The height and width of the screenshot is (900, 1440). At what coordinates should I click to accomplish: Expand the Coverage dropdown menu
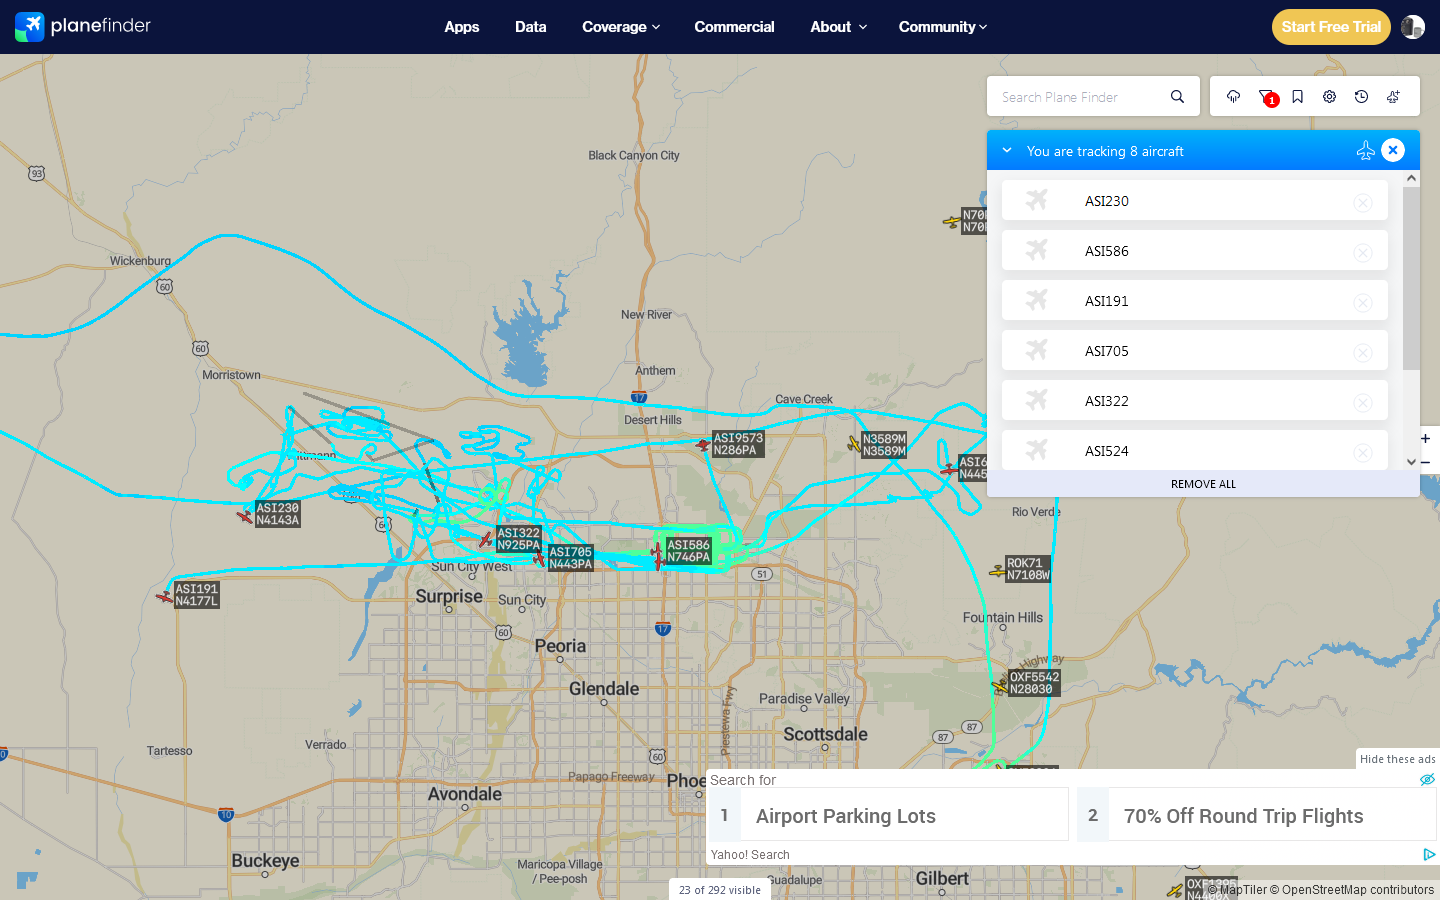coord(621,27)
